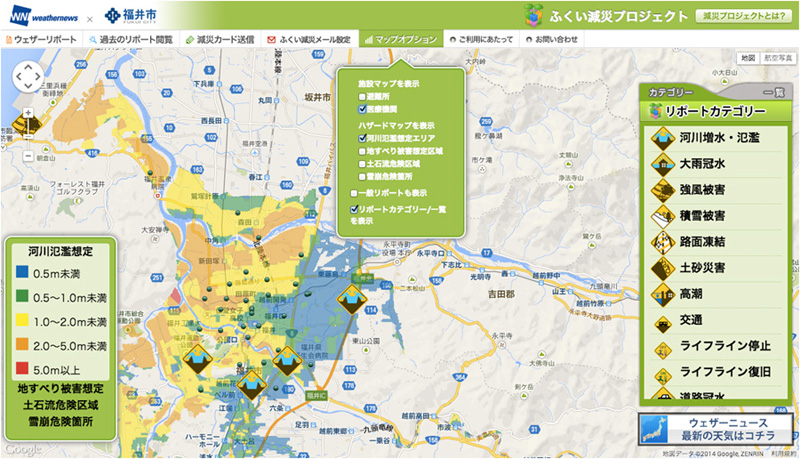Zoom out with the minus button
Image resolution: width=800 pixels, height=459 pixels.
(x=28, y=156)
